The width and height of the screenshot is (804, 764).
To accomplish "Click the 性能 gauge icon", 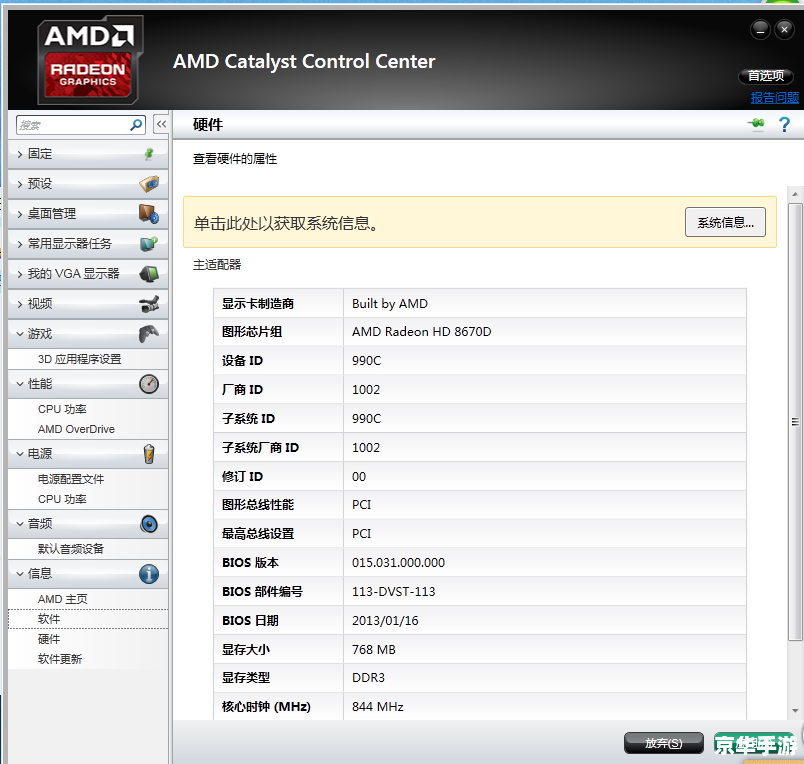I will tap(149, 384).
